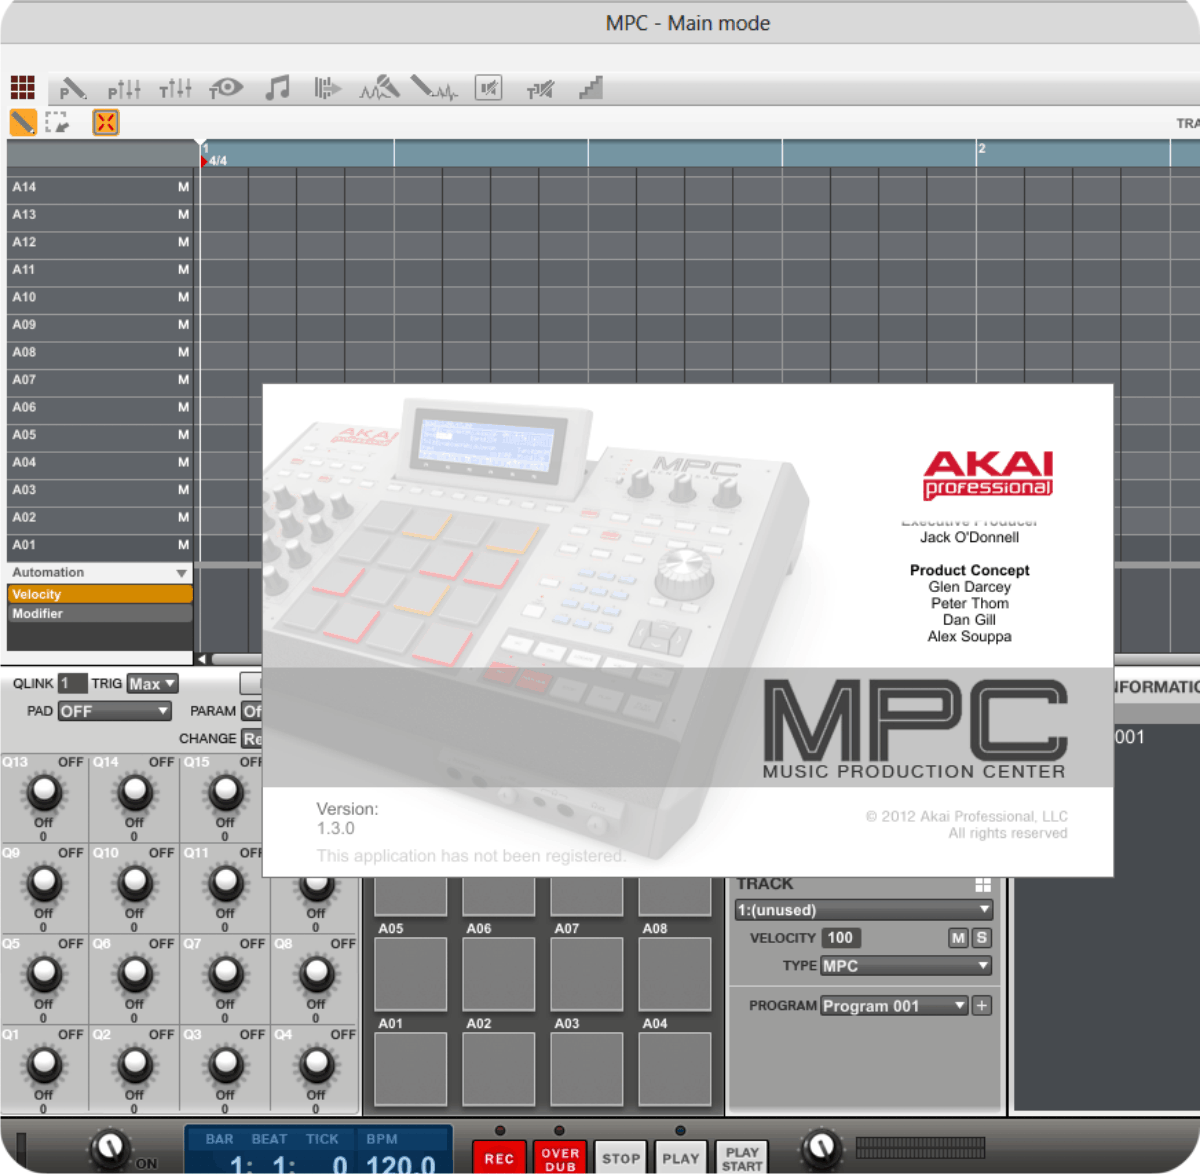
Task: Open the Program 001 dropdown
Action: tap(893, 1005)
